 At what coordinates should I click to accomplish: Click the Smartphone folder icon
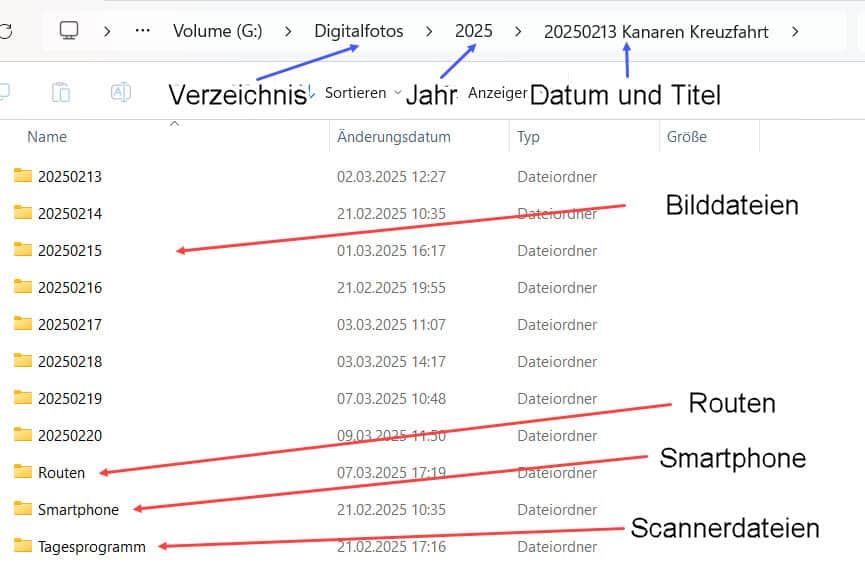click(x=23, y=509)
